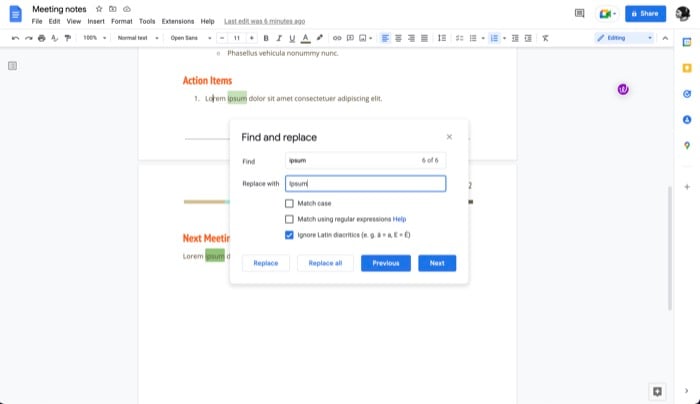Click the Replace button
This screenshot has width=700, height=404.
tap(266, 263)
